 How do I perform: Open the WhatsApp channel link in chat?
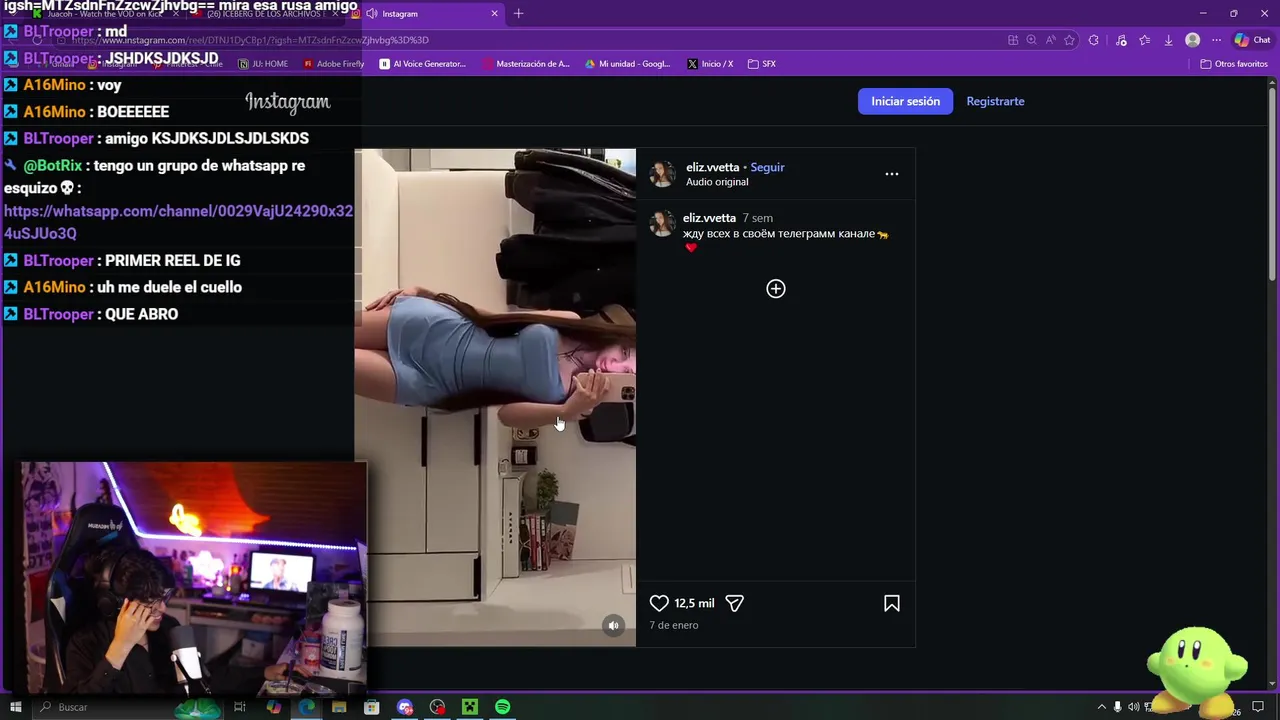178,222
